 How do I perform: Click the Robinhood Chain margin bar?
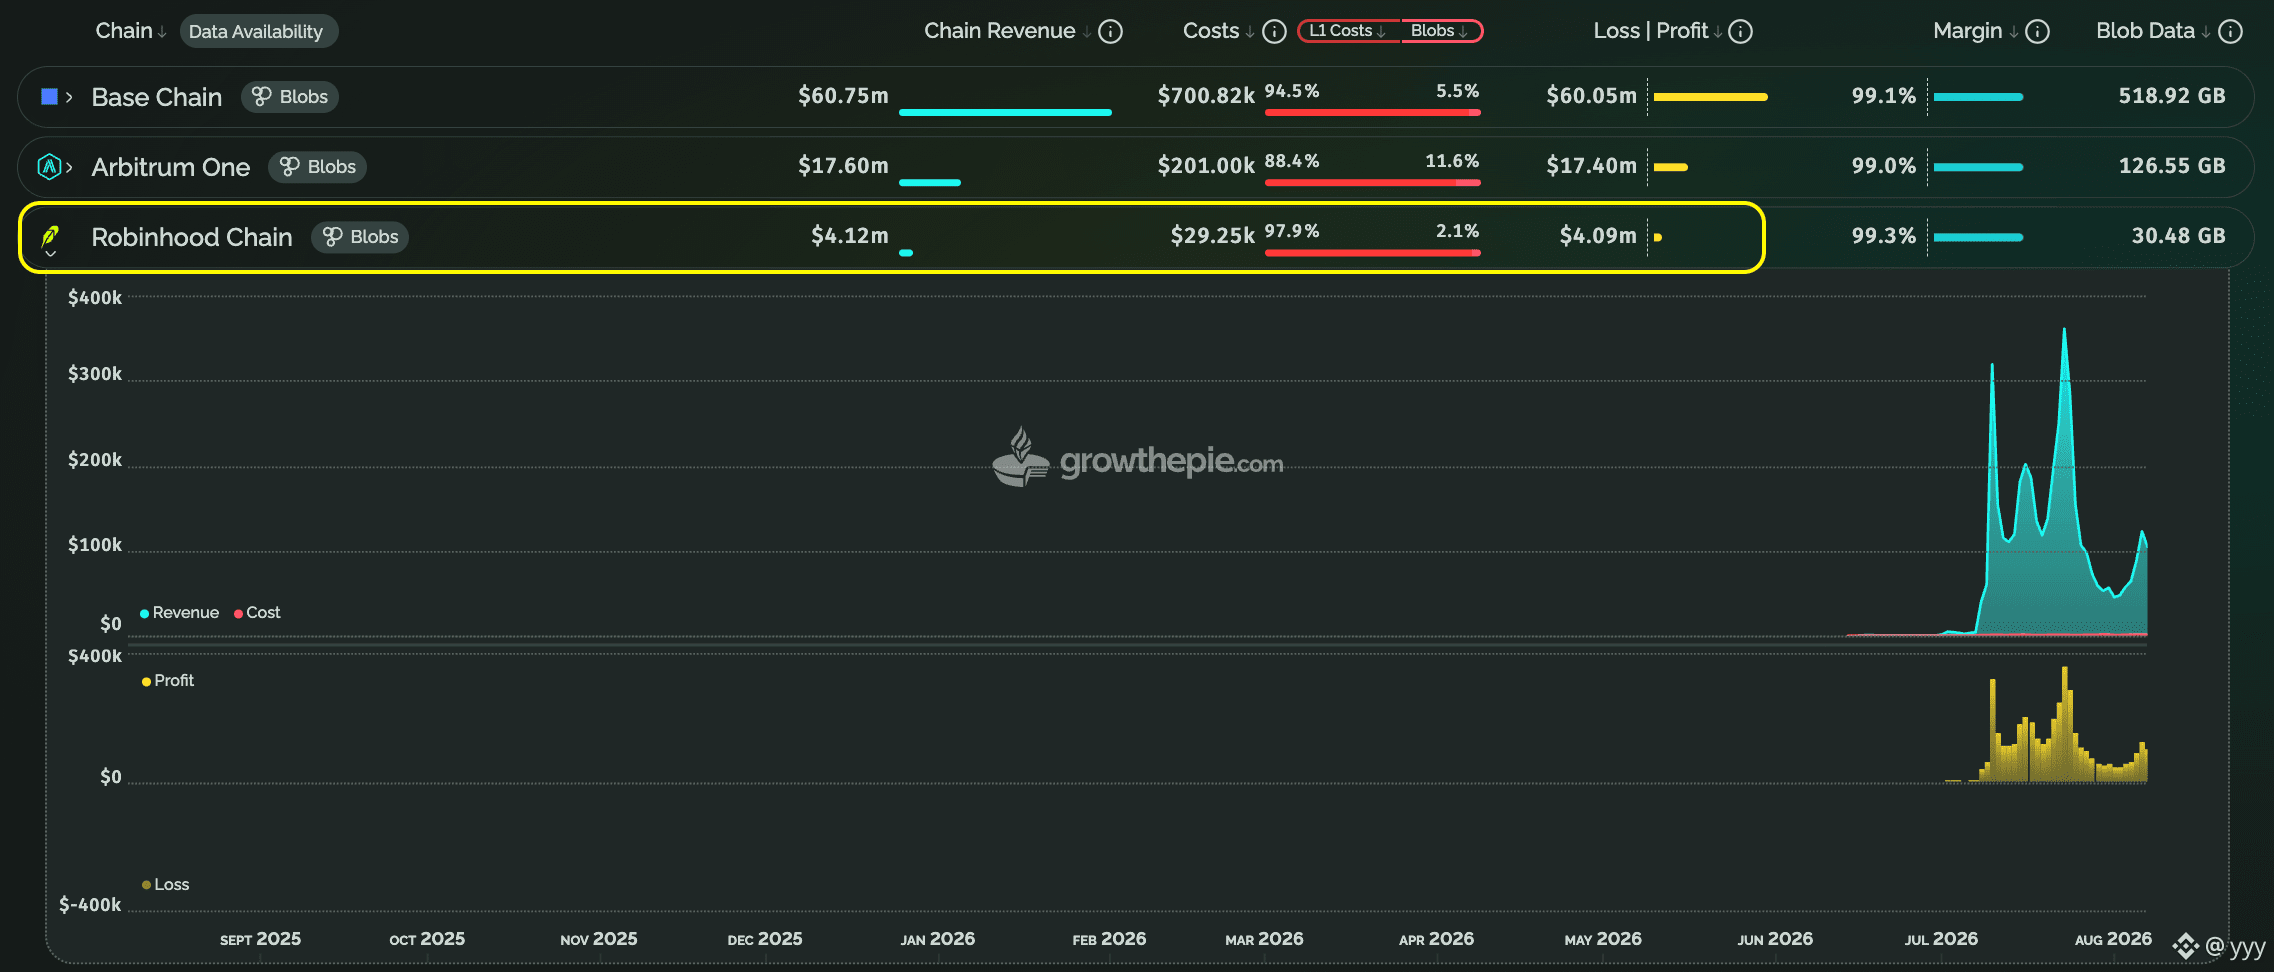pyautogui.click(x=1978, y=237)
